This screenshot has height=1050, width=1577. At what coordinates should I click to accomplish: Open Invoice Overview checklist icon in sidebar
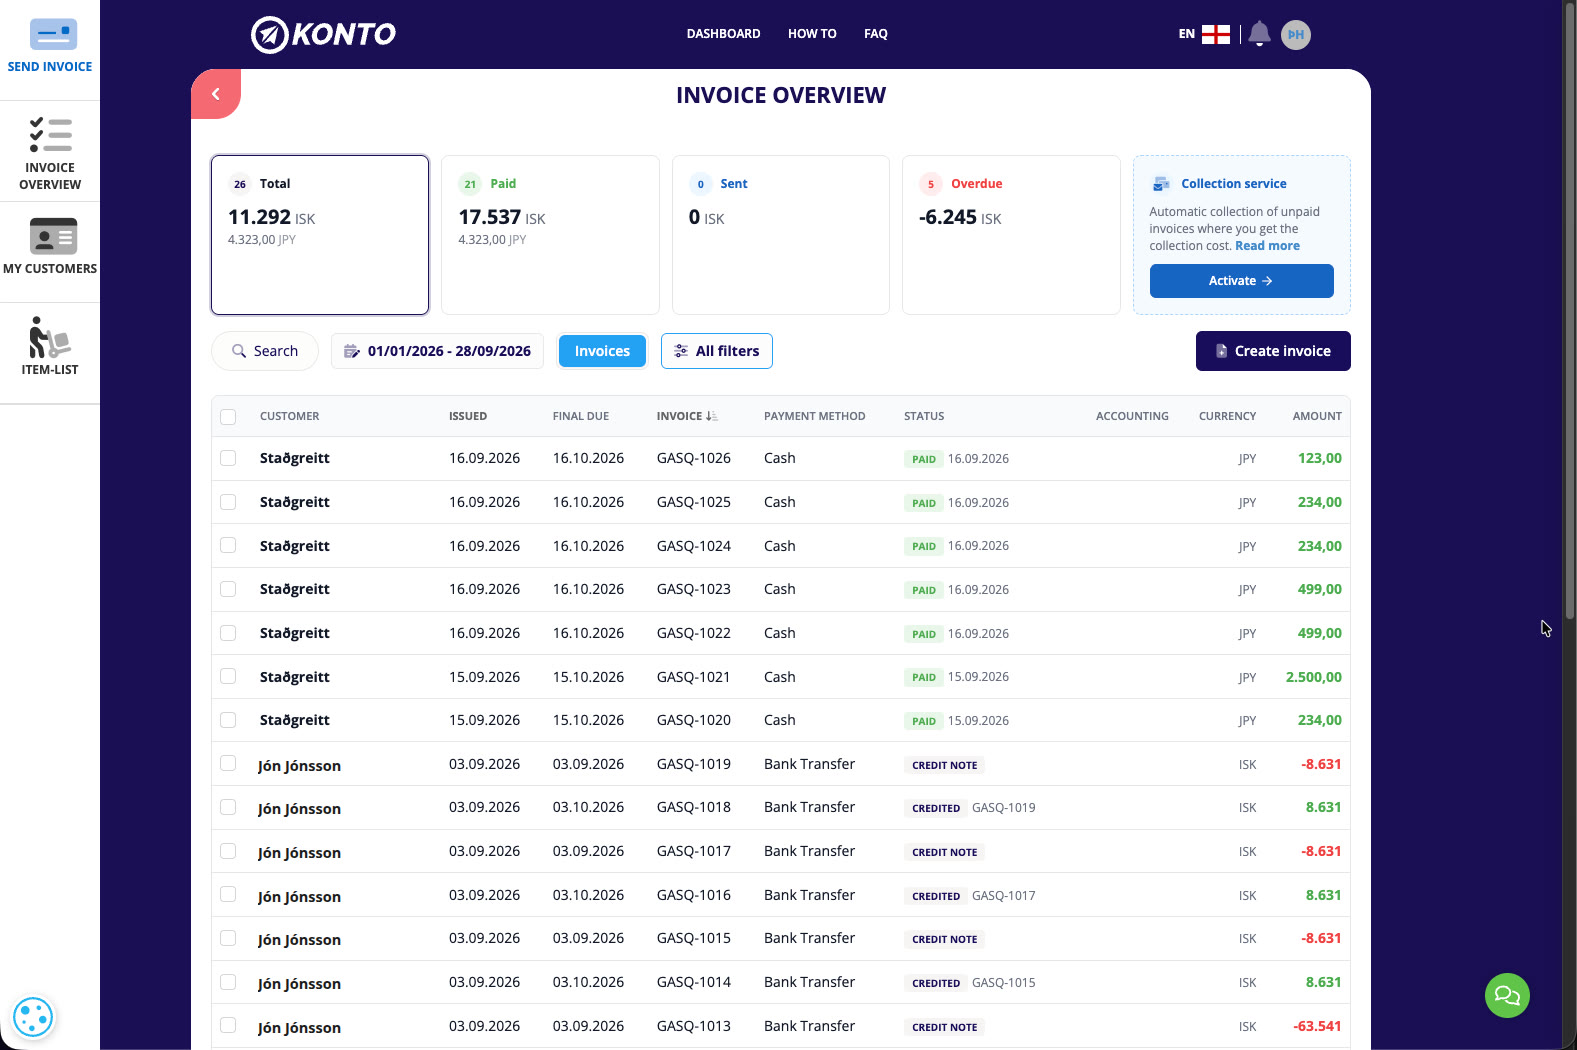pyautogui.click(x=50, y=135)
